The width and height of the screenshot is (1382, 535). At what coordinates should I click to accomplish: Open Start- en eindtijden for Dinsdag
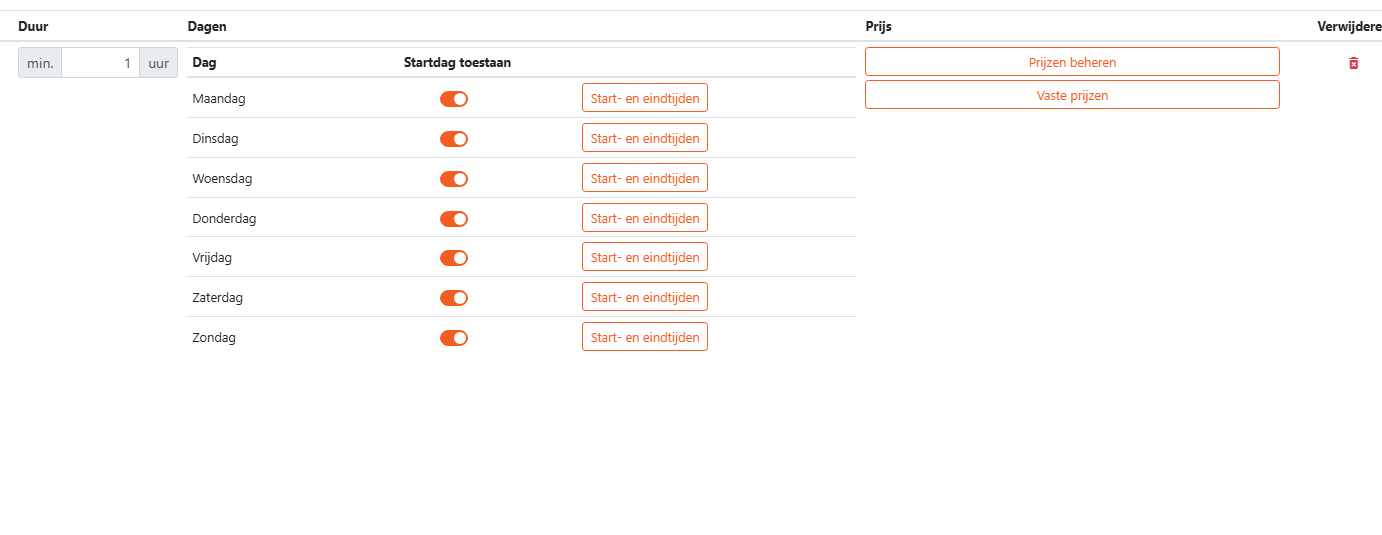645,138
